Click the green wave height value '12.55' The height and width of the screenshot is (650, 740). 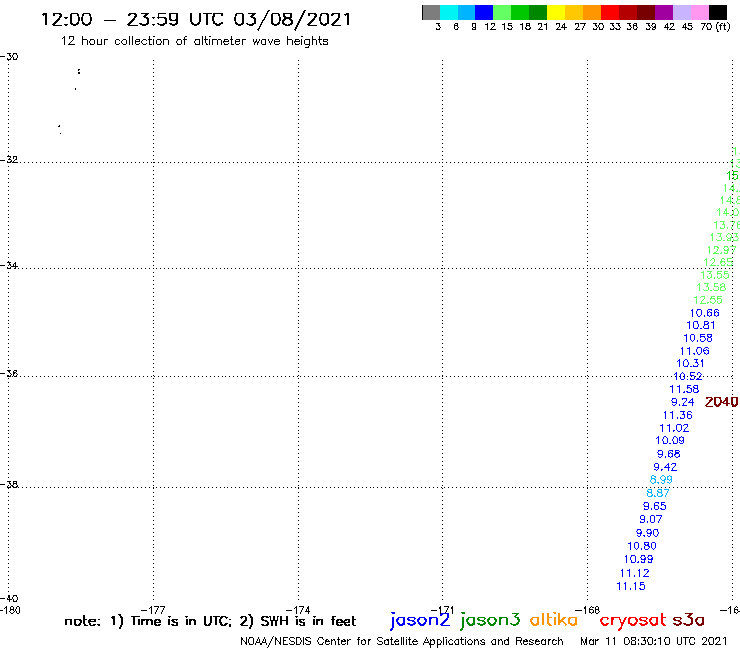(708, 300)
